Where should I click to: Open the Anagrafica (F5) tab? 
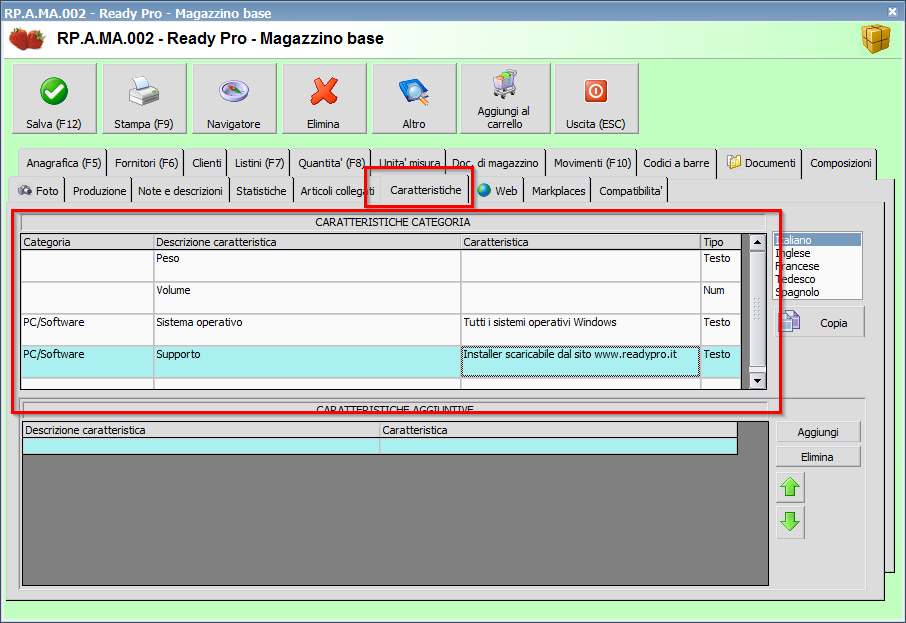(64, 164)
